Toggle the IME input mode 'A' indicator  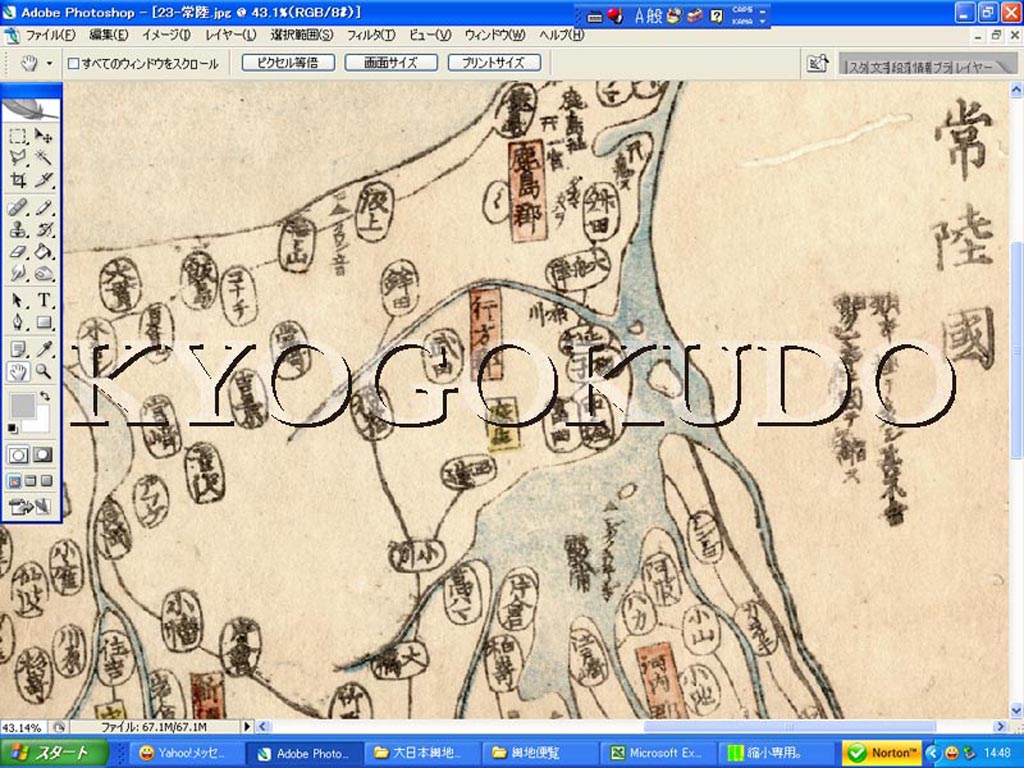click(639, 16)
